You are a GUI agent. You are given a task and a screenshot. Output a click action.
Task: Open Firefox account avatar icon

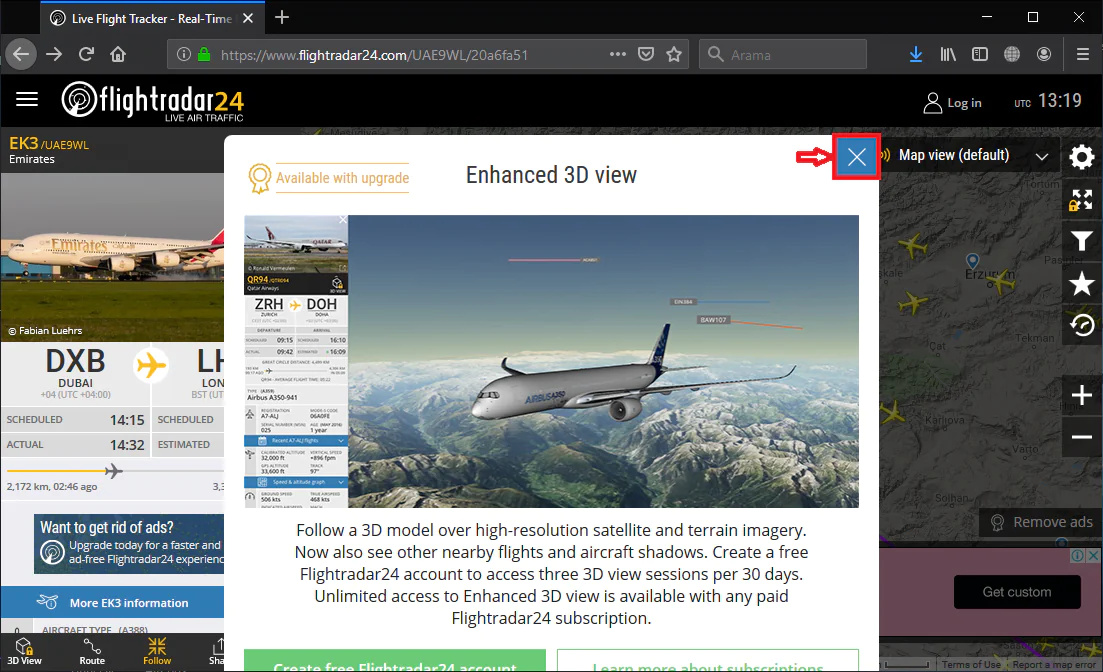(1044, 54)
